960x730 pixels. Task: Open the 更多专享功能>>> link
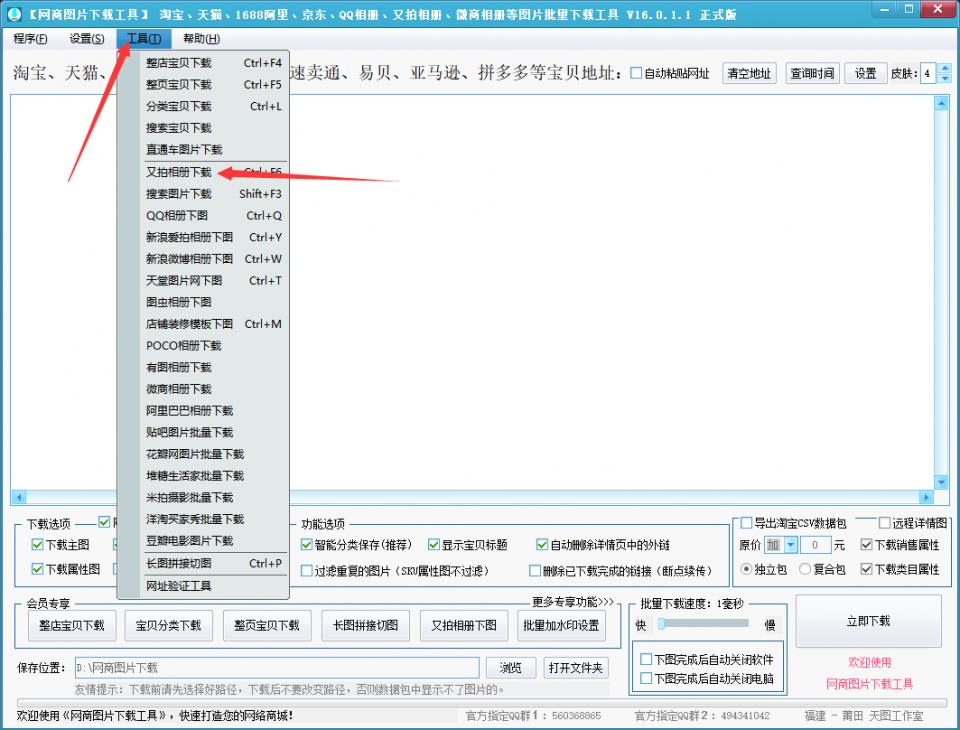click(571, 601)
